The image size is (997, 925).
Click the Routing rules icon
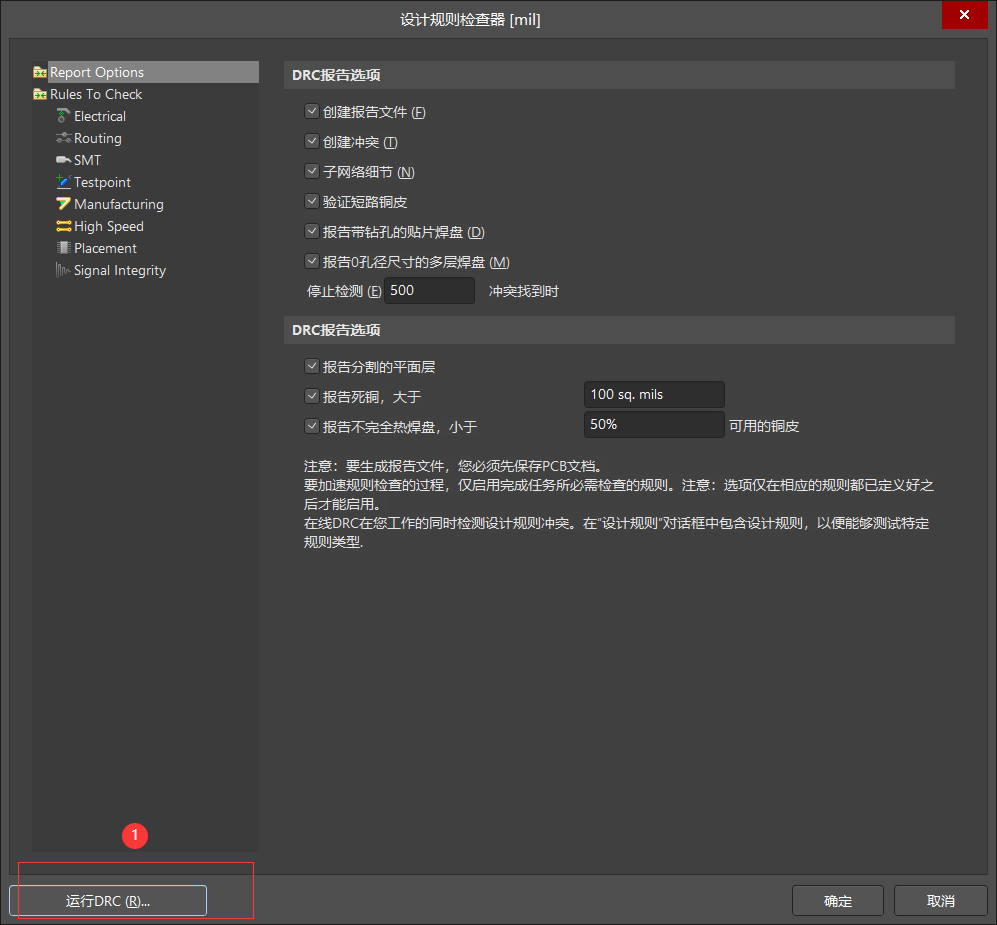63,138
